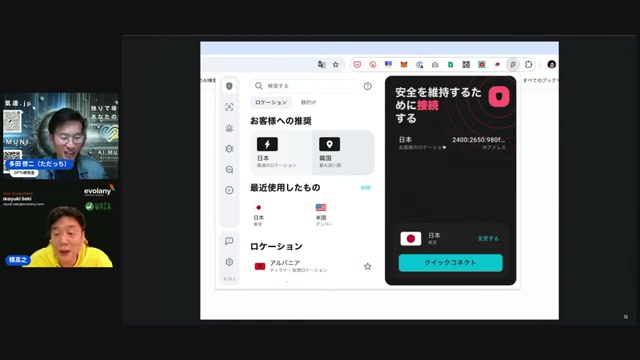Click the 2400:2650:980f IP address text
Viewport: 640px width, 360px height.
(x=478, y=140)
